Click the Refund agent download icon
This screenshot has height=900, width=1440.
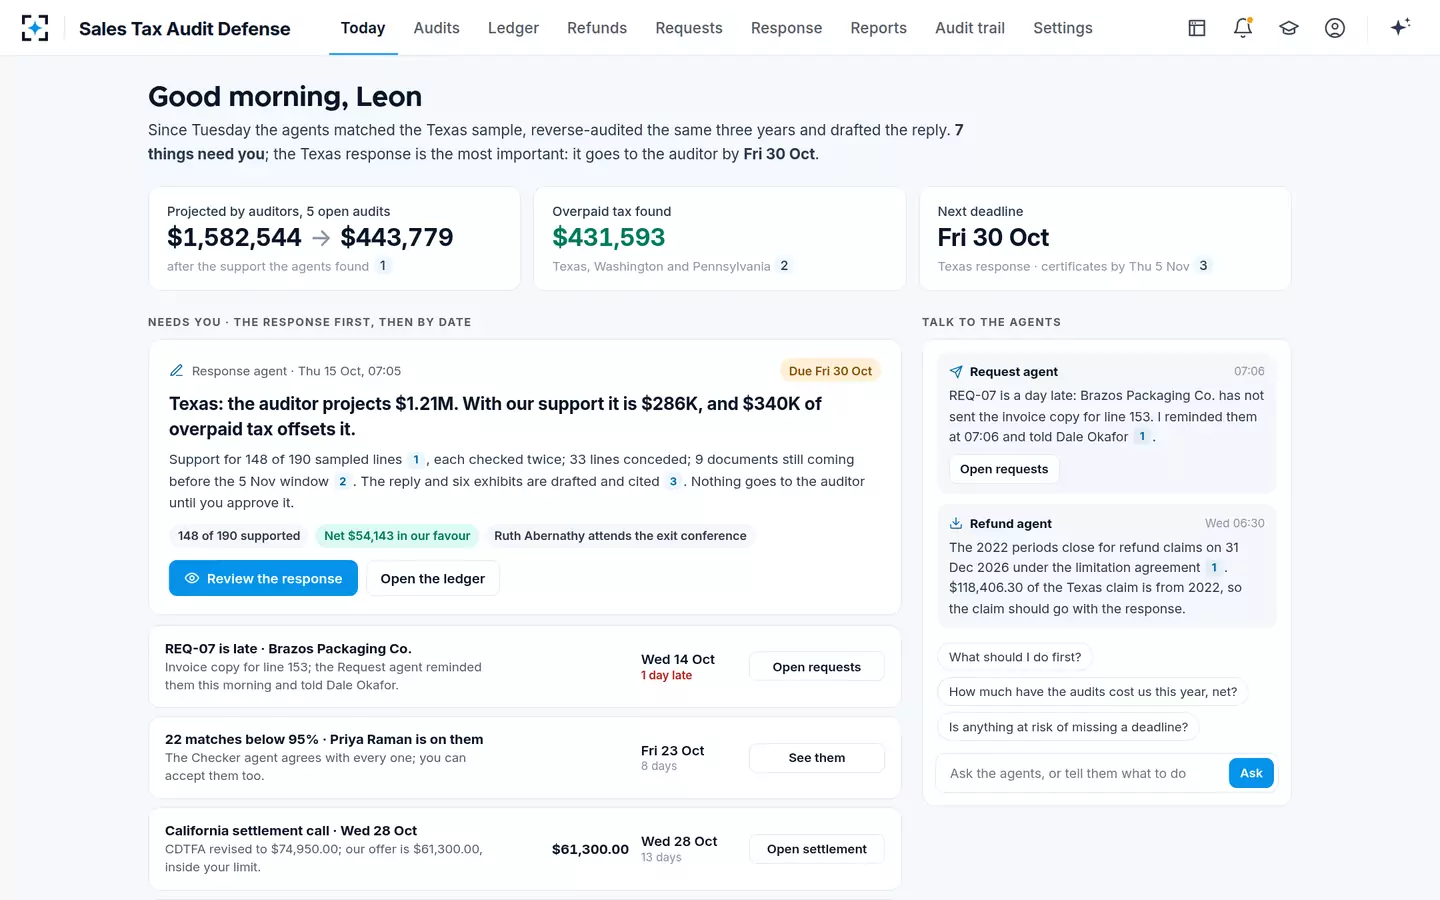pyautogui.click(x=956, y=523)
